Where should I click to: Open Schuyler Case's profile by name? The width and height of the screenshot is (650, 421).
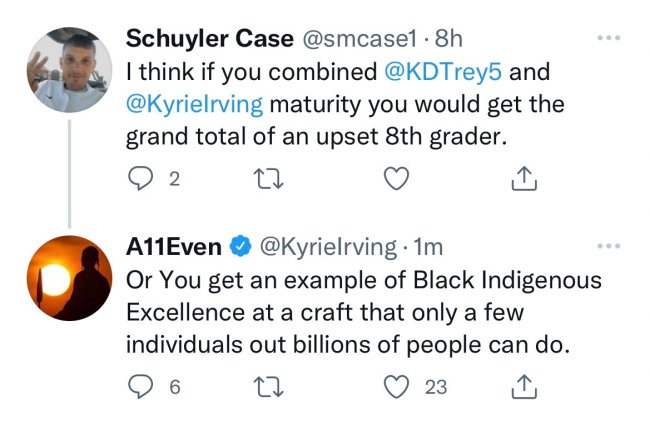tap(204, 40)
